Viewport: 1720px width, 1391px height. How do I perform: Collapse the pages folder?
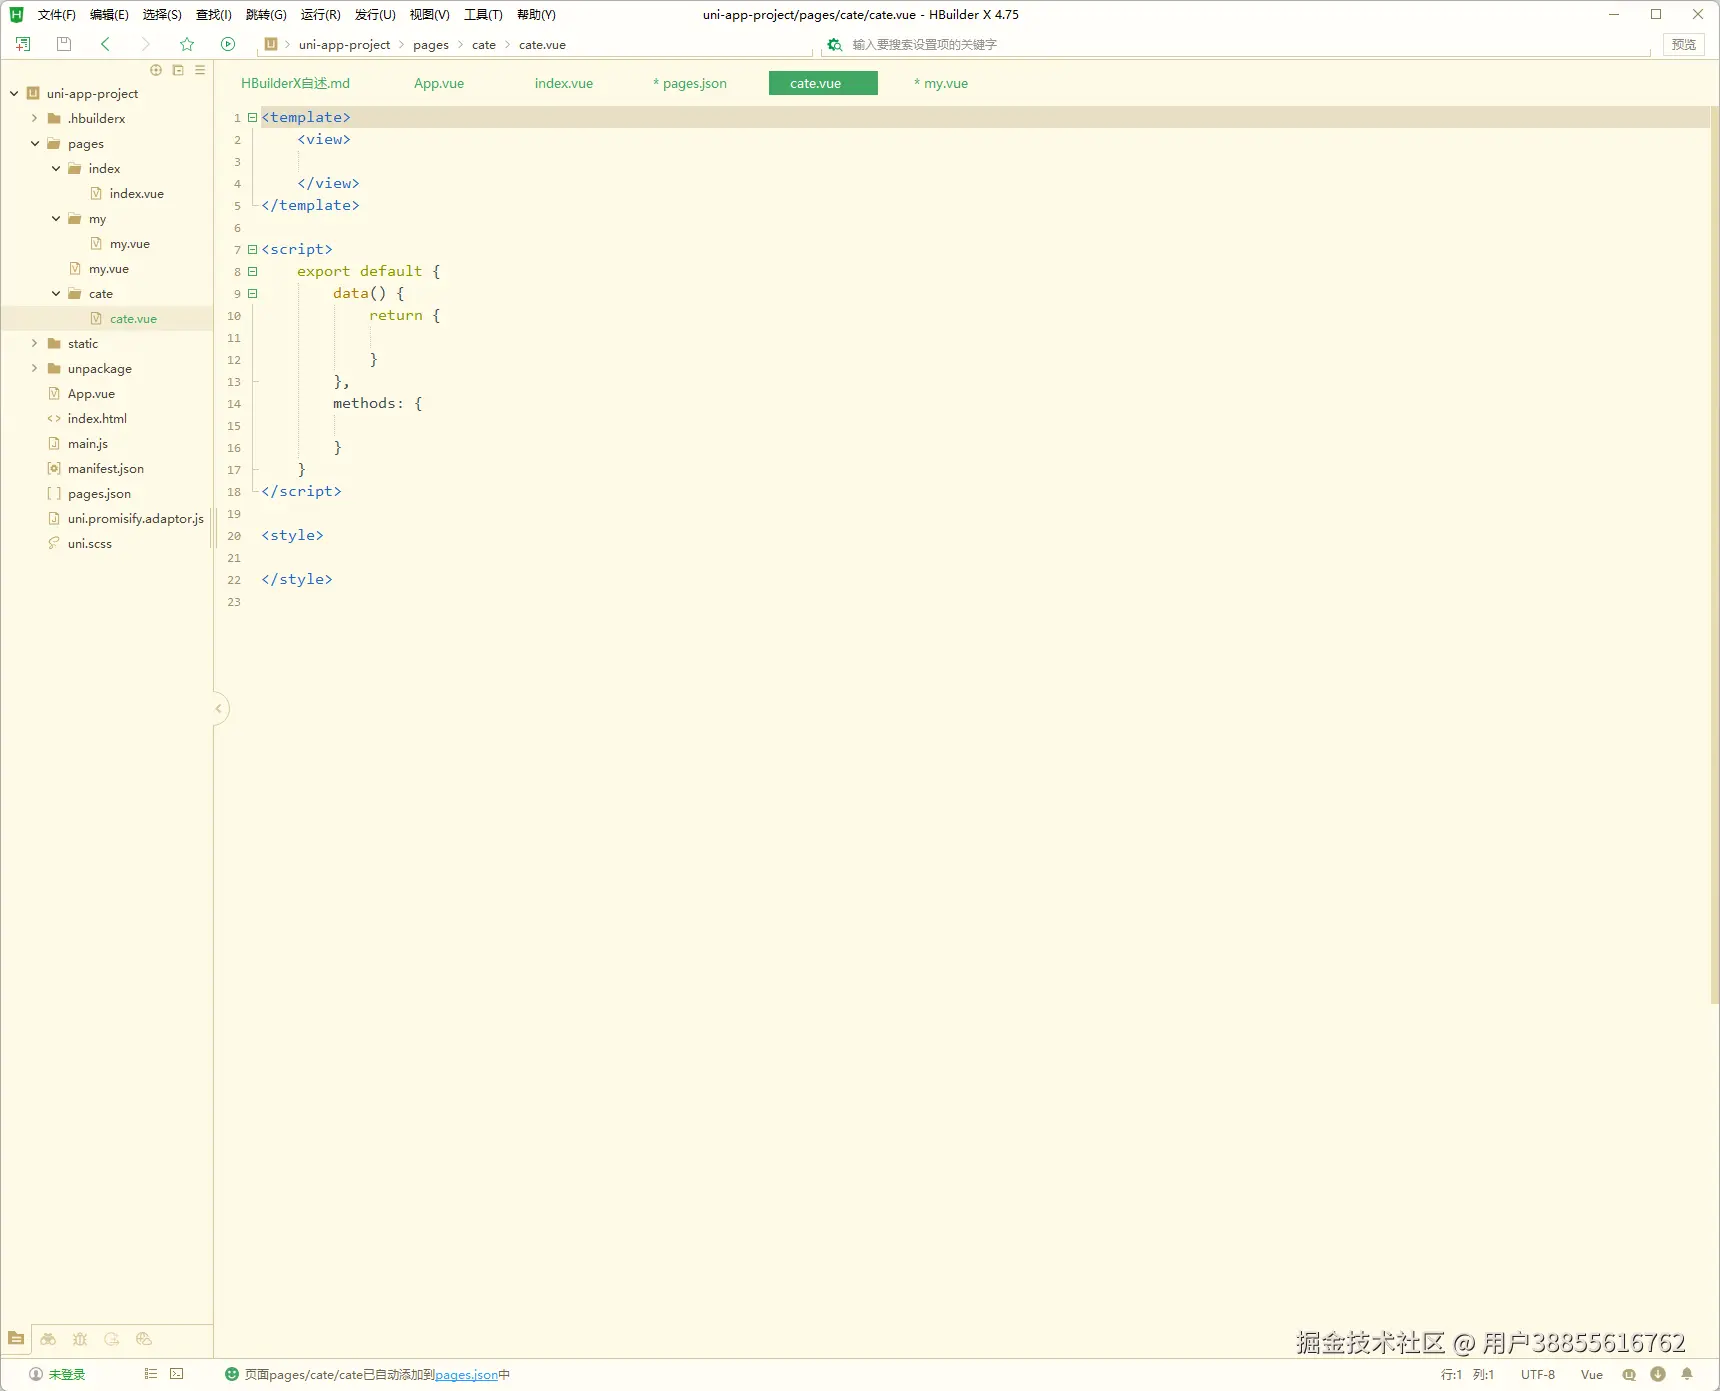click(34, 144)
